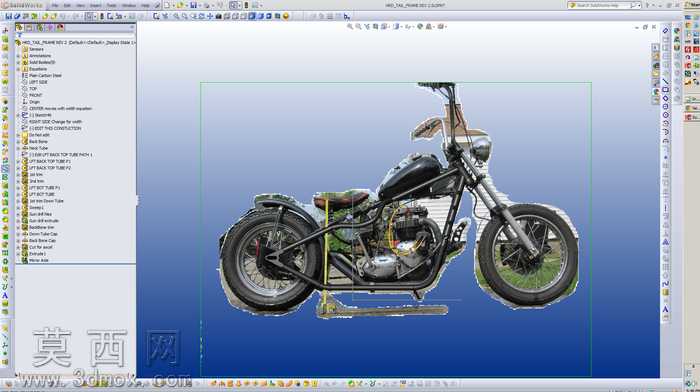The height and width of the screenshot is (392, 700).
Task: Expand the LFT BACK TOP TUBE P1 feature
Action: (x=18, y=161)
